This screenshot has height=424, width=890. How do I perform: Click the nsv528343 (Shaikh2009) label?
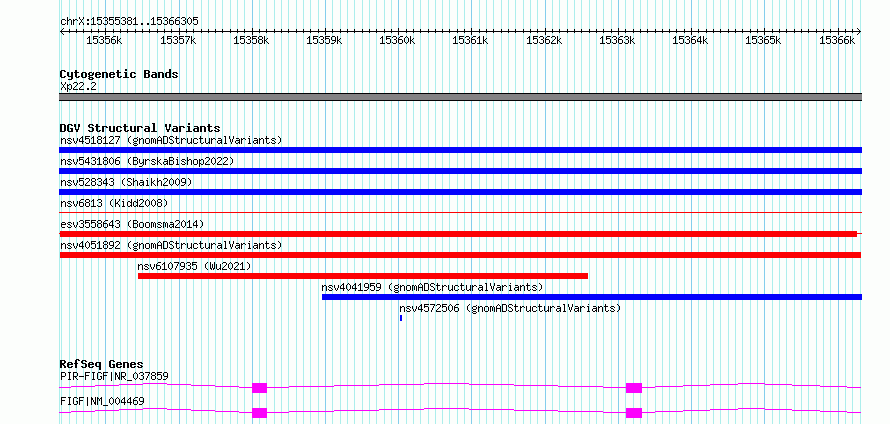[x=126, y=182]
